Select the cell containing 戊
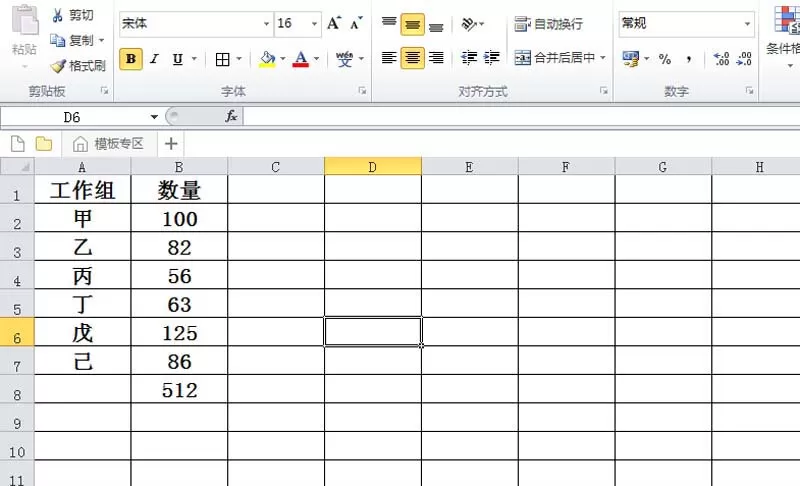The height and width of the screenshot is (486, 800). pos(82,332)
